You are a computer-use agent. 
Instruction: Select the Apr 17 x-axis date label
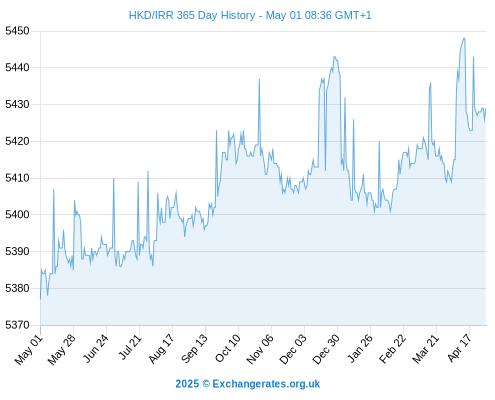pyautogui.click(x=460, y=348)
